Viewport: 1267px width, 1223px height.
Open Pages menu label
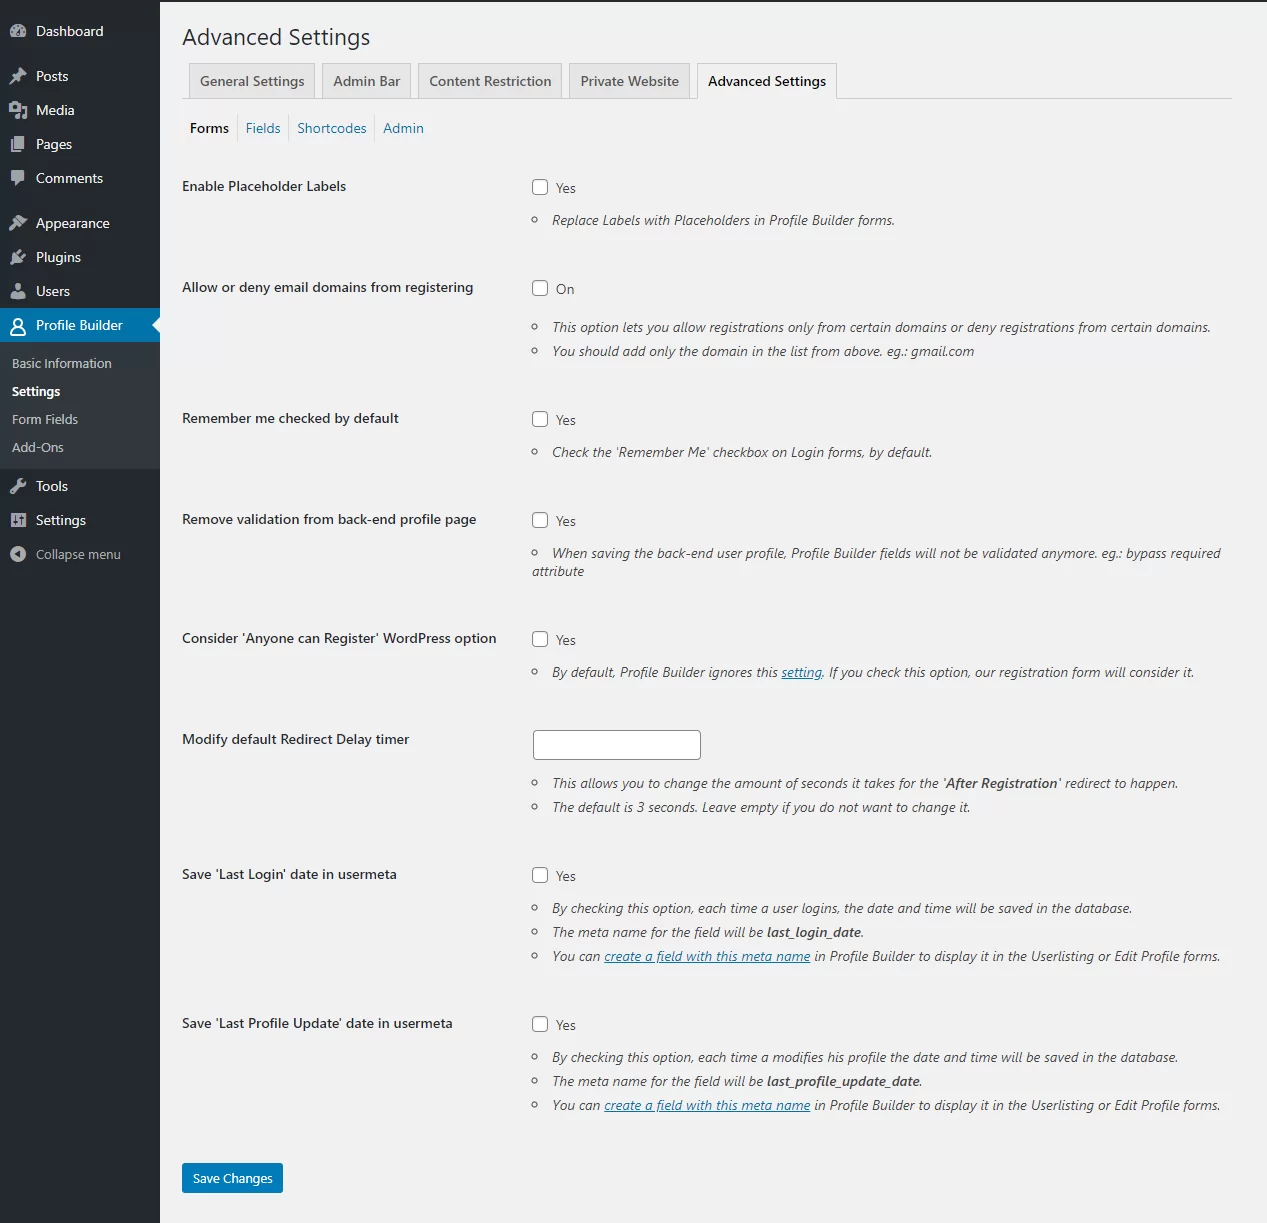click(54, 144)
